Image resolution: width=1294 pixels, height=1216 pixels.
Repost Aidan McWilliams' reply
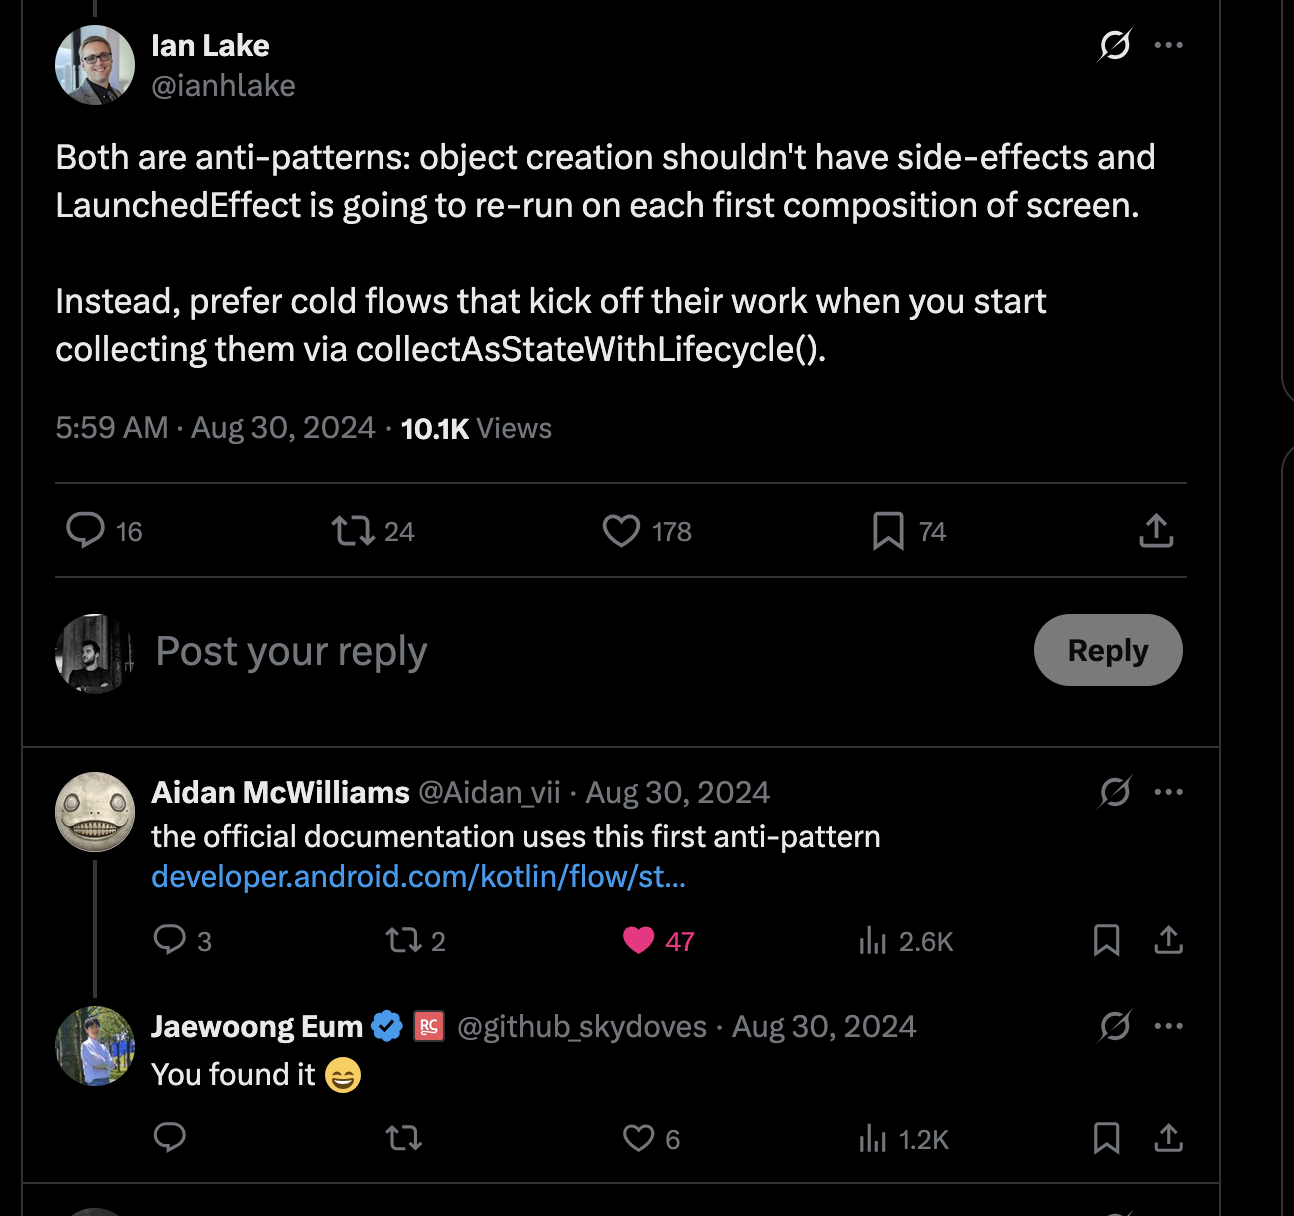(x=404, y=941)
